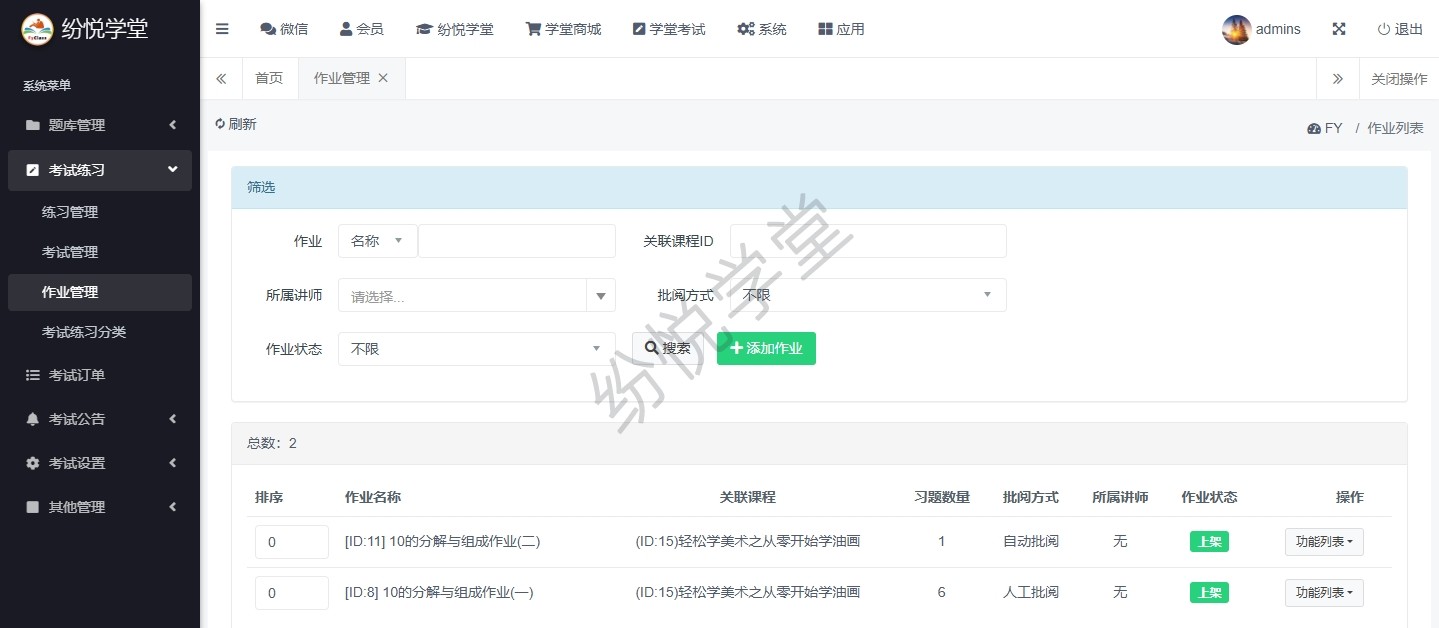The image size is (1439, 628).
Task: Click the 搜索 search button
Action: (667, 348)
